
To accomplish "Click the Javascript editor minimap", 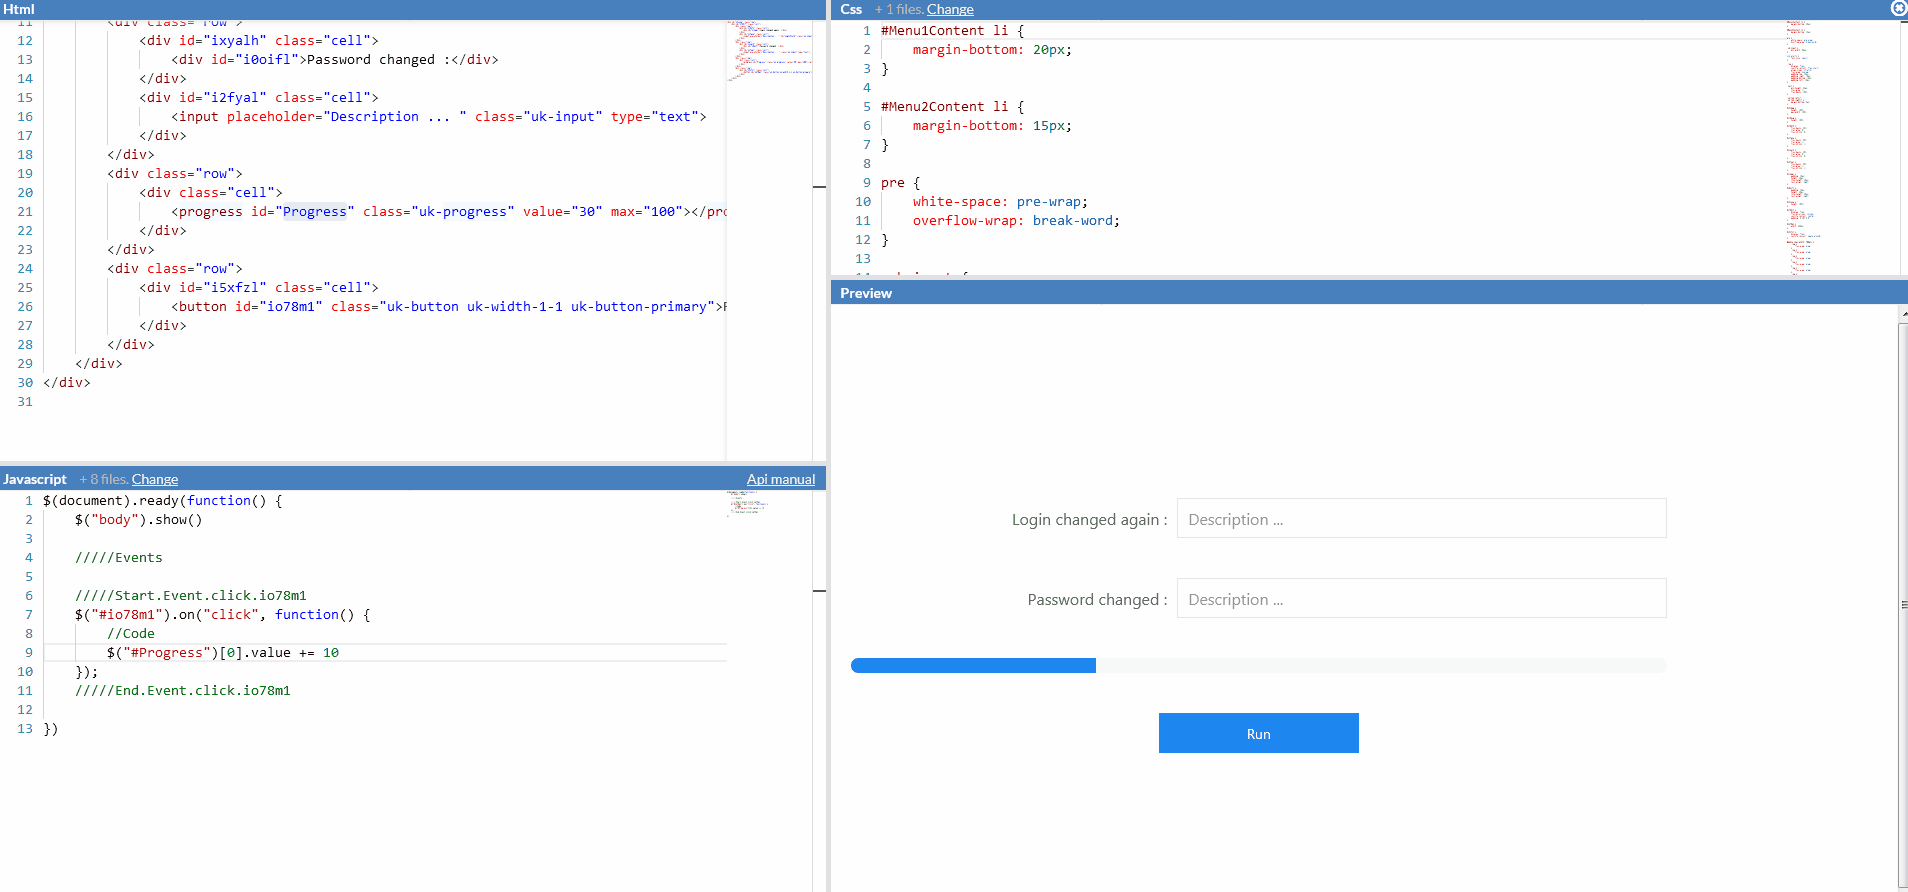I will [743, 502].
